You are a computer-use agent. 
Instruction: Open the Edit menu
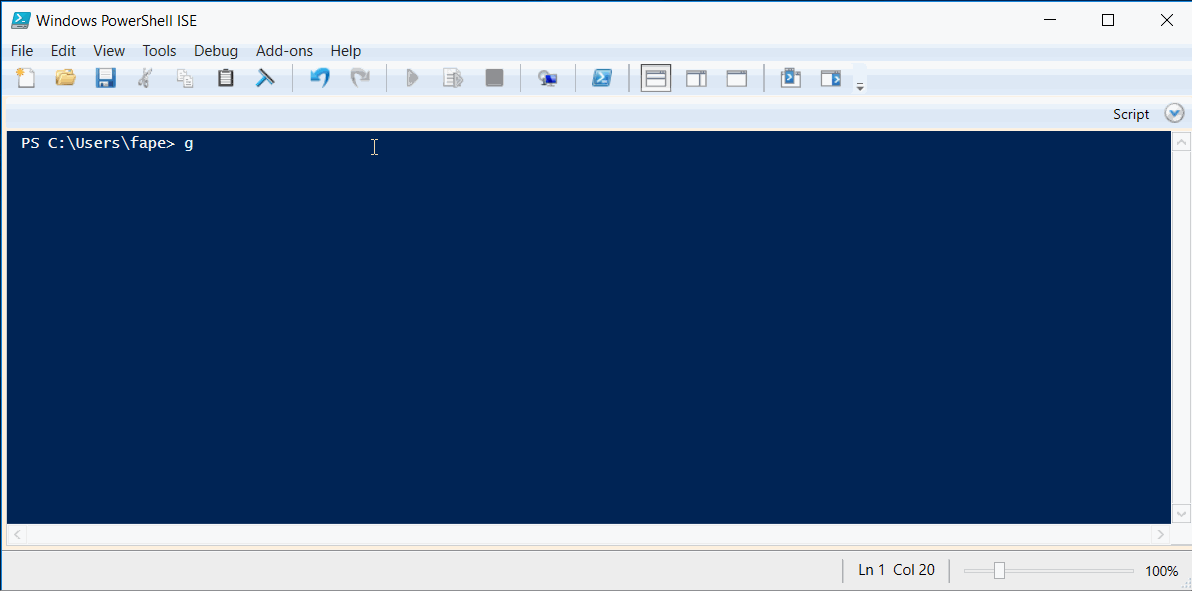click(63, 51)
